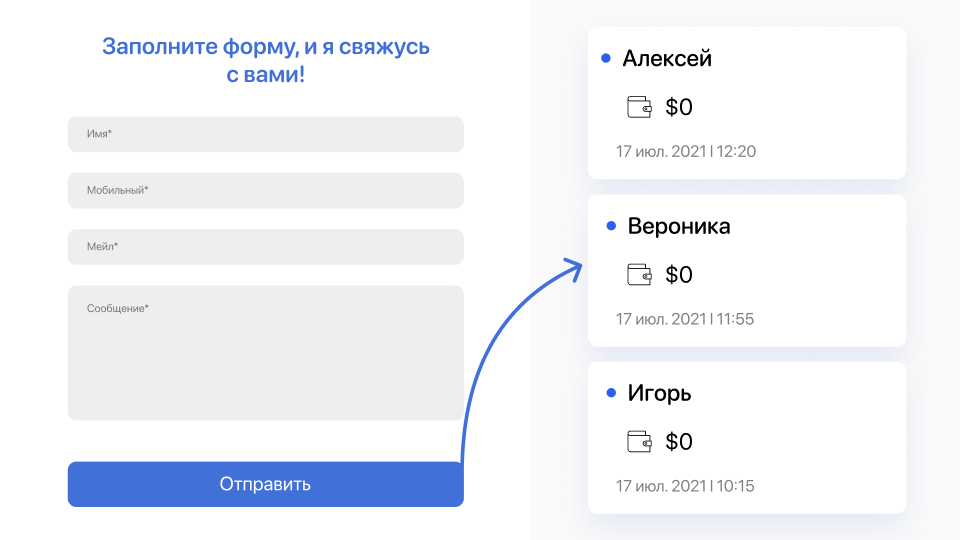Viewport: 960px width, 540px height.
Task: Open the Игорь lead name
Action: (x=659, y=394)
